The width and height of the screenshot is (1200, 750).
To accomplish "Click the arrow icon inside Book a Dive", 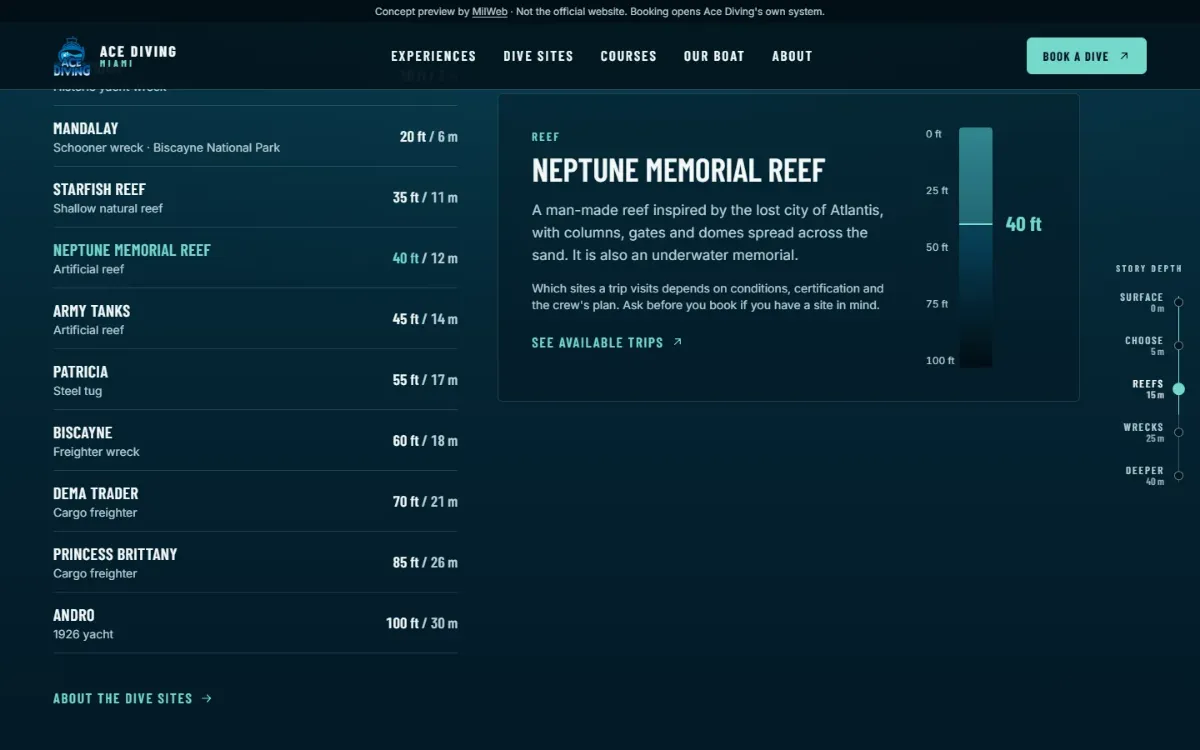I will (x=1124, y=56).
